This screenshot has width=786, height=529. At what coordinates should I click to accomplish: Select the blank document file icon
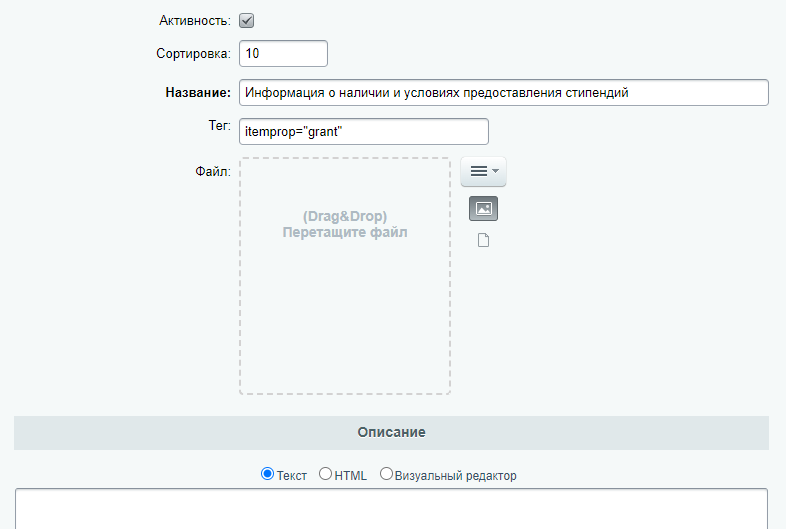pyautogui.click(x=483, y=240)
